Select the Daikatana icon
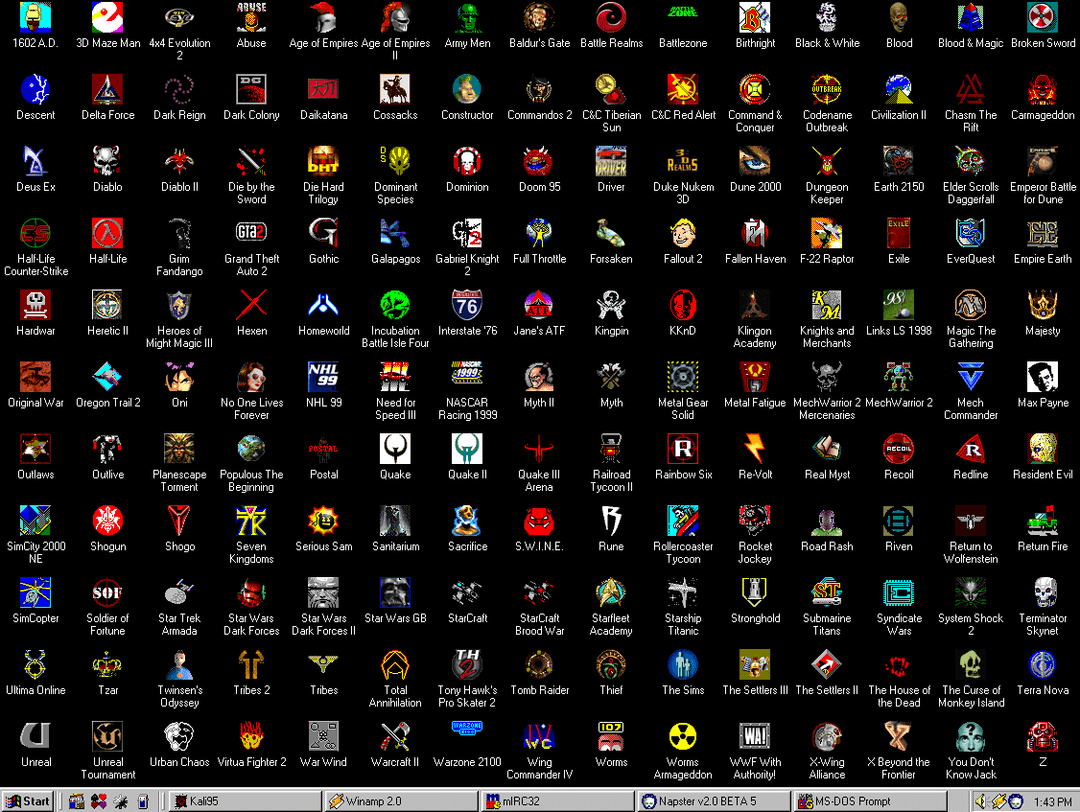Viewport: 1080px width, 812px height. pos(324,89)
